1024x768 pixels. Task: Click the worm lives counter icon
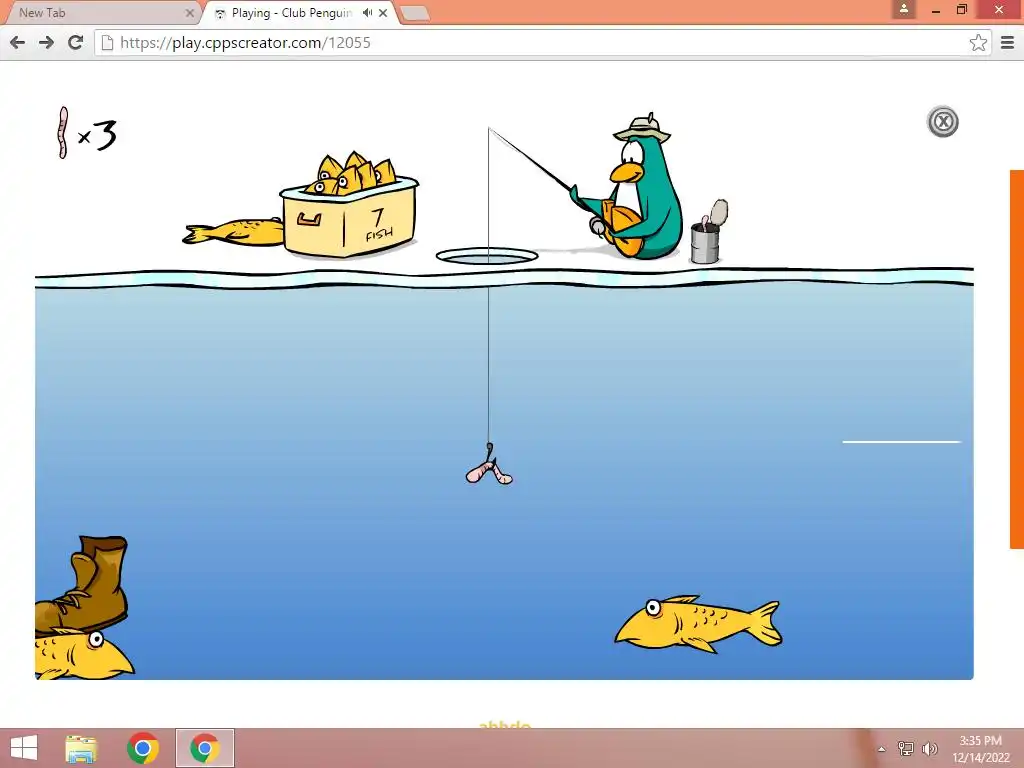pos(63,133)
